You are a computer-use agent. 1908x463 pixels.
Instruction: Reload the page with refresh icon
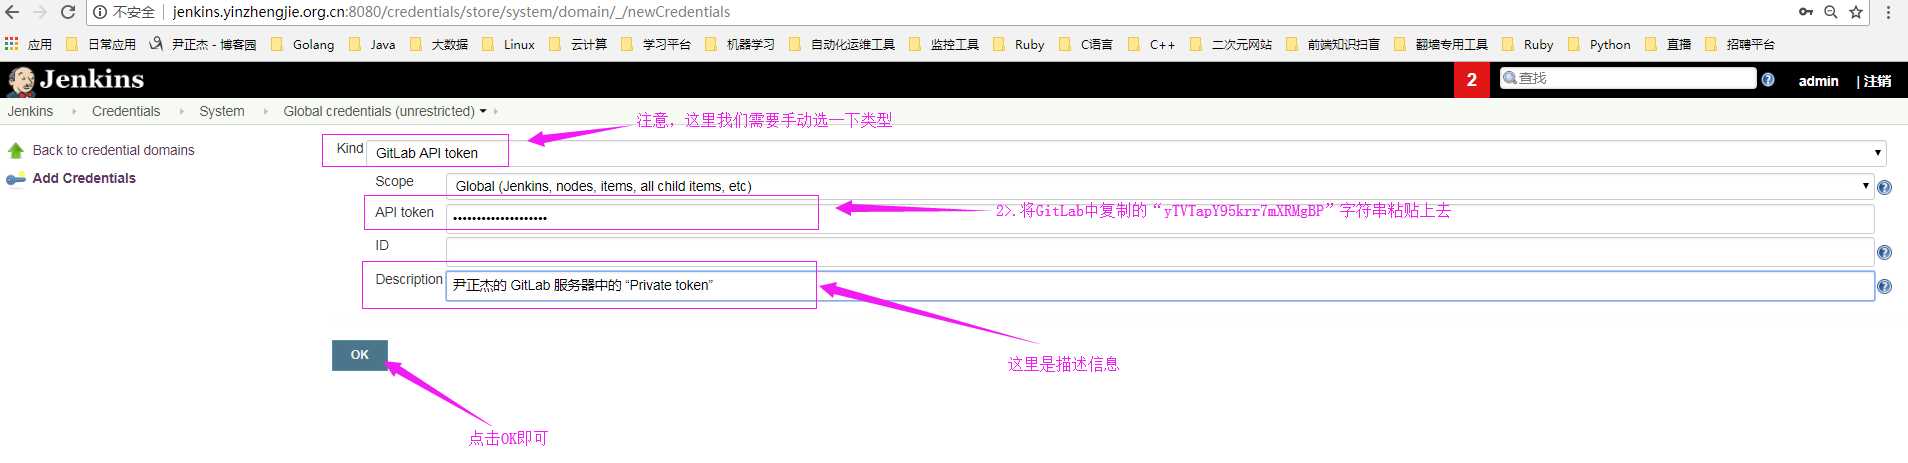[68, 12]
